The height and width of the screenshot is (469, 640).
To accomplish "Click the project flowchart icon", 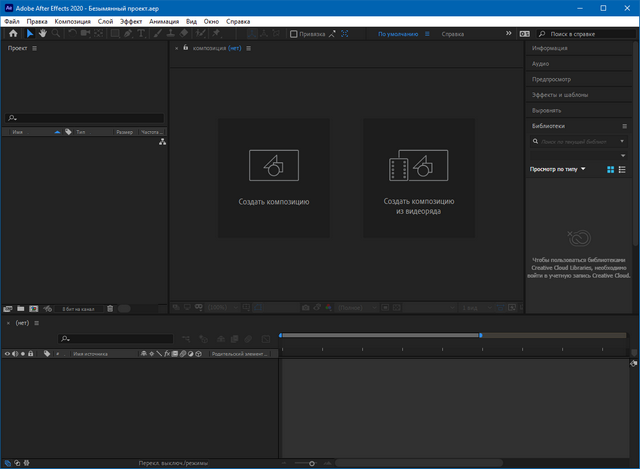I will [162, 142].
